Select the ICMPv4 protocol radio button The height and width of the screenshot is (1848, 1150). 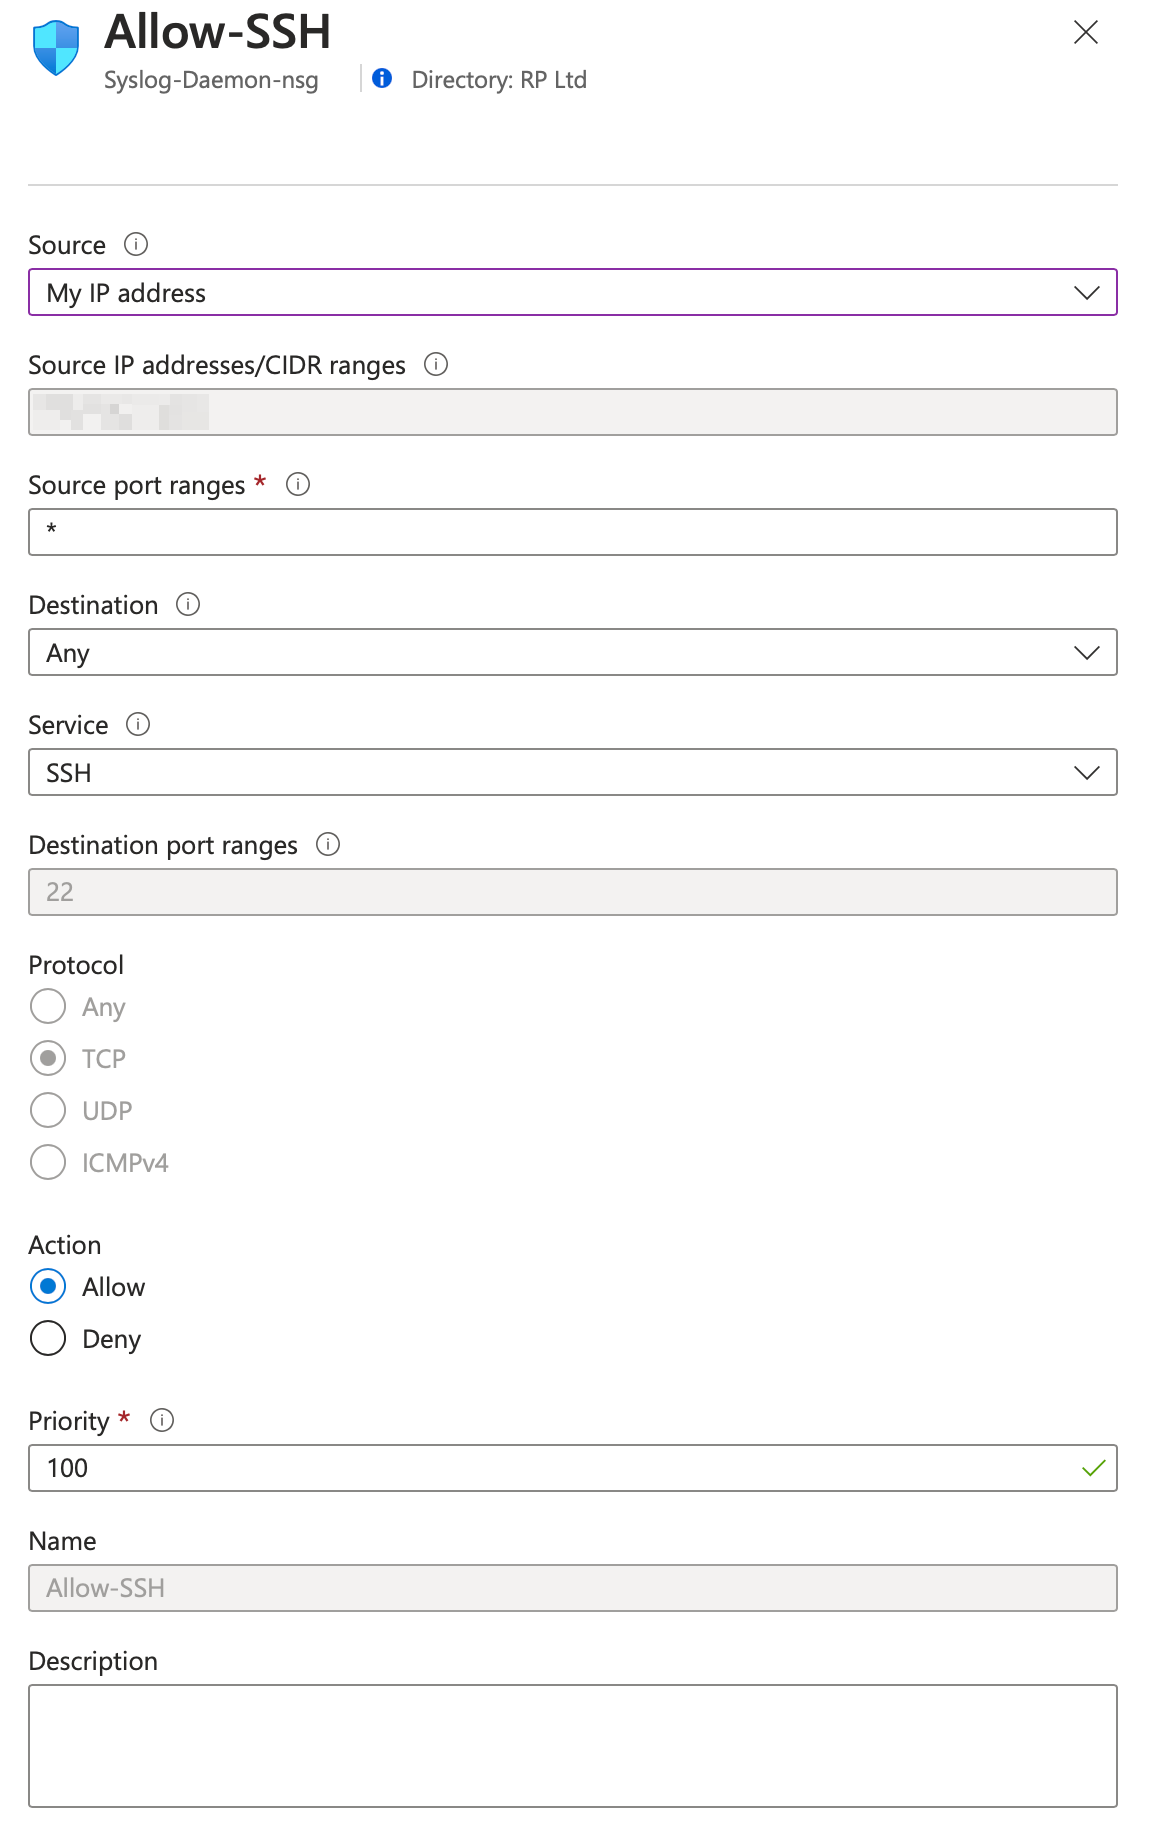[48, 1162]
